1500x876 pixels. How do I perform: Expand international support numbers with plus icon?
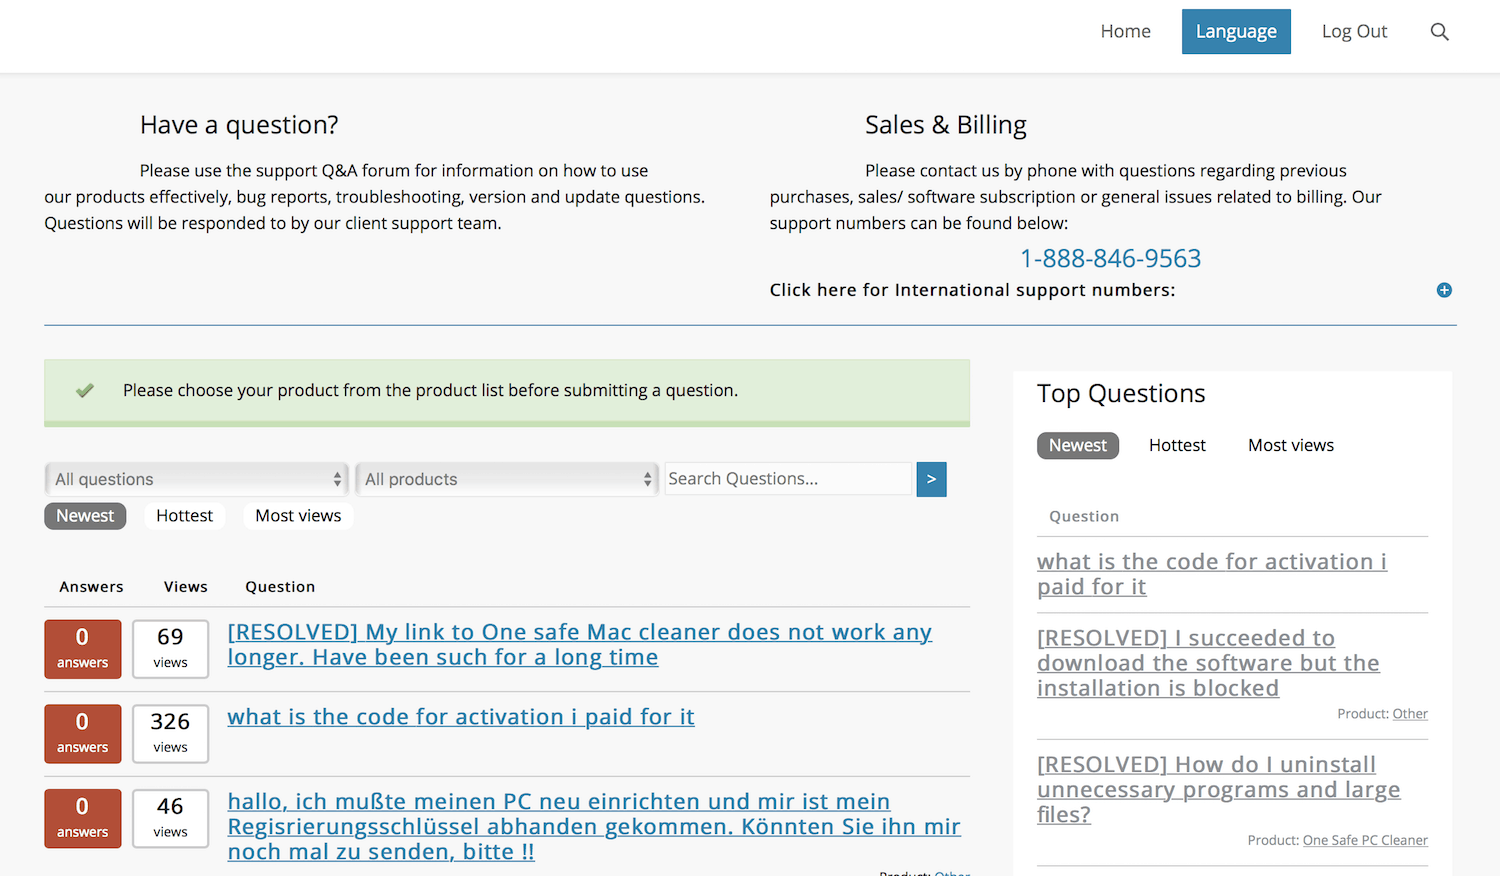pos(1444,290)
